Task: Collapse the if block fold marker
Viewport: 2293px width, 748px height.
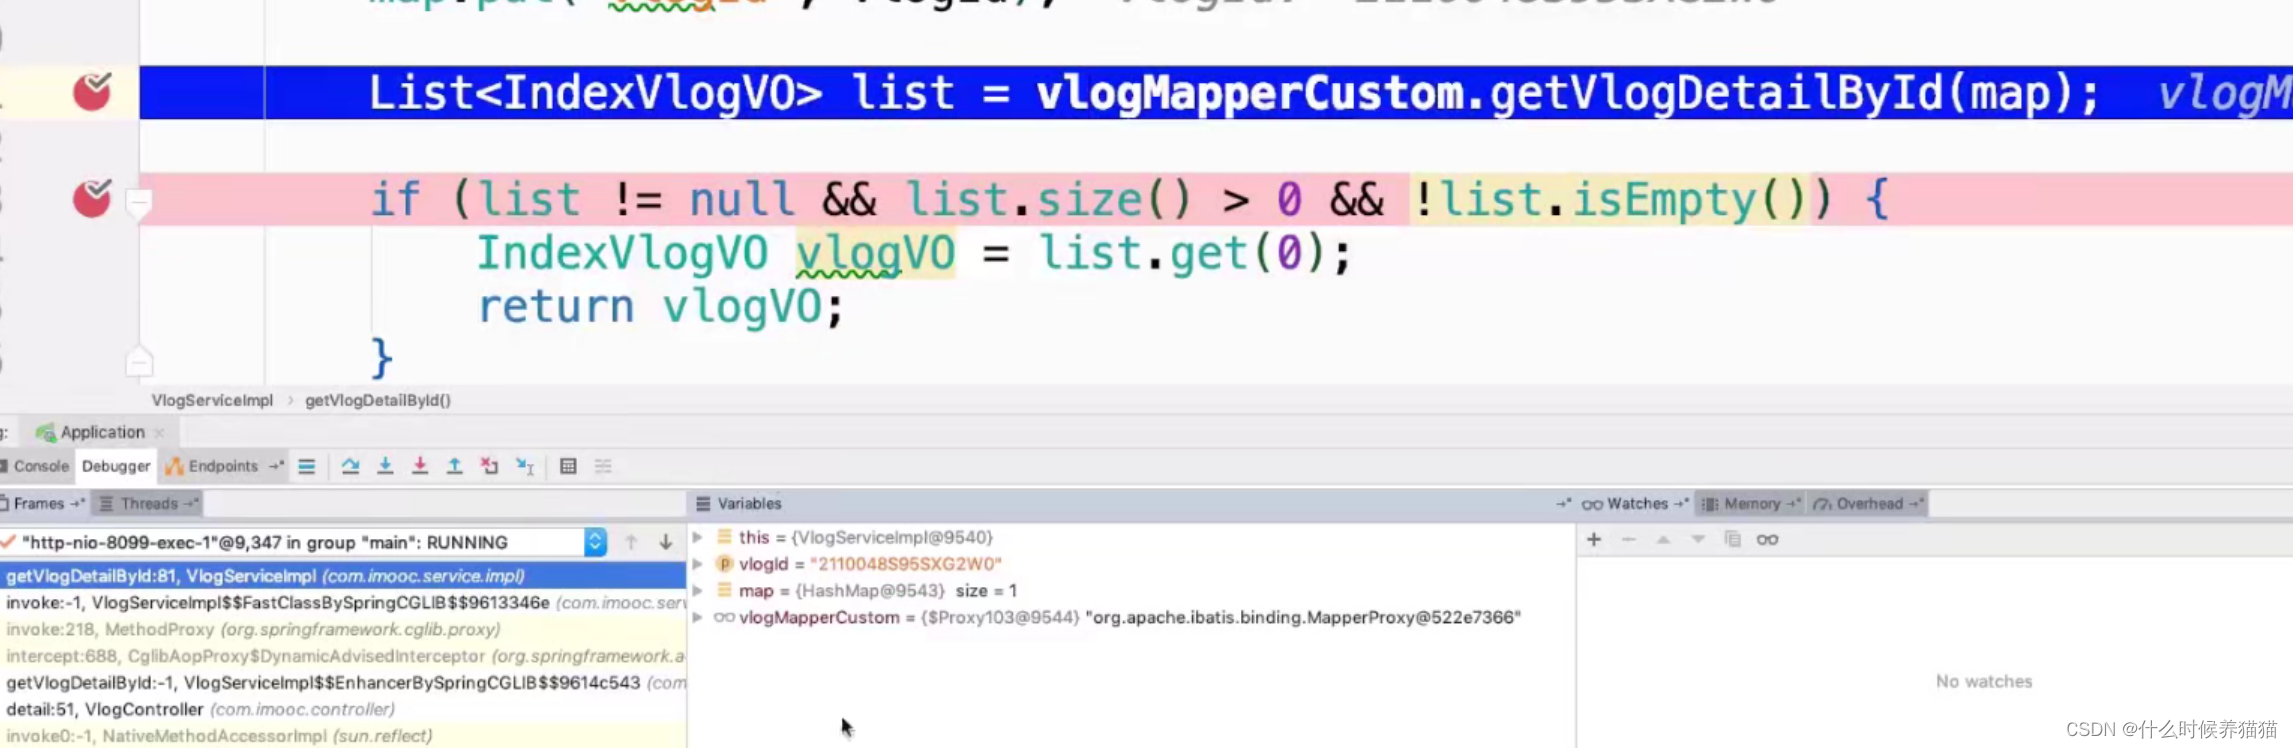Action: point(139,203)
